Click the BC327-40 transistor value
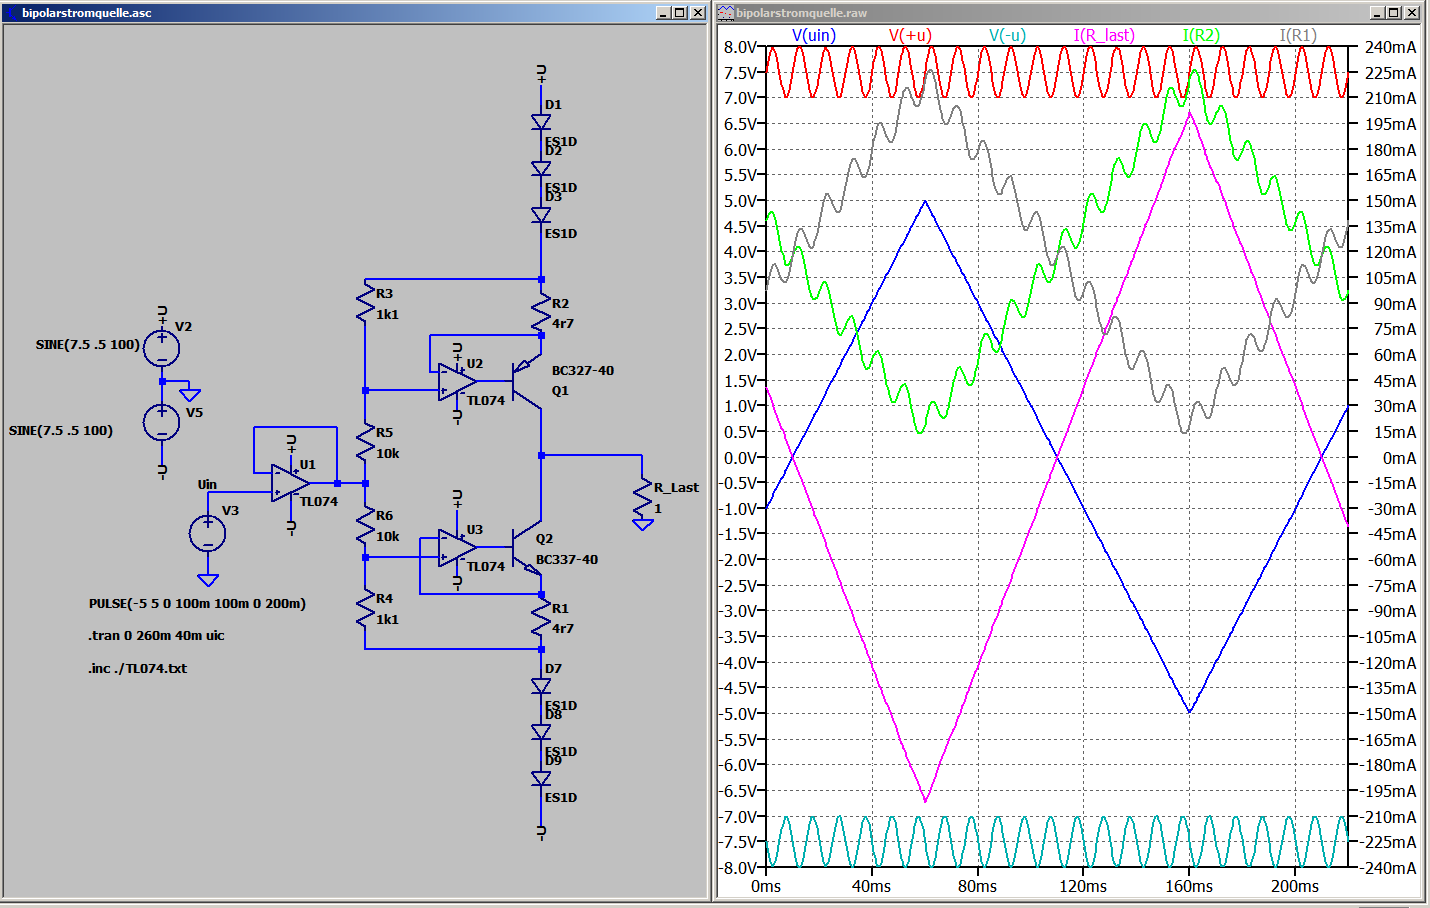 point(583,370)
